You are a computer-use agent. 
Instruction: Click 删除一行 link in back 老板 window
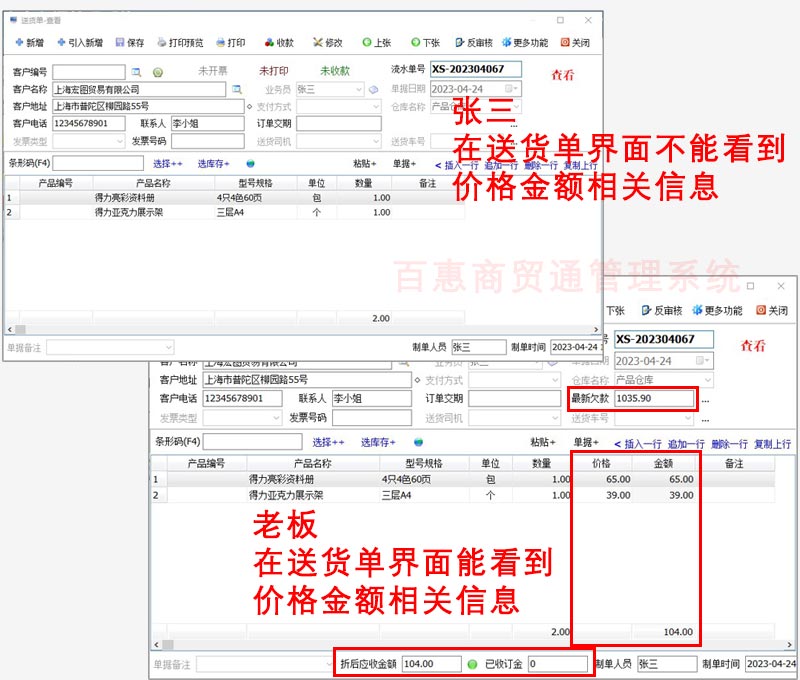click(x=730, y=444)
